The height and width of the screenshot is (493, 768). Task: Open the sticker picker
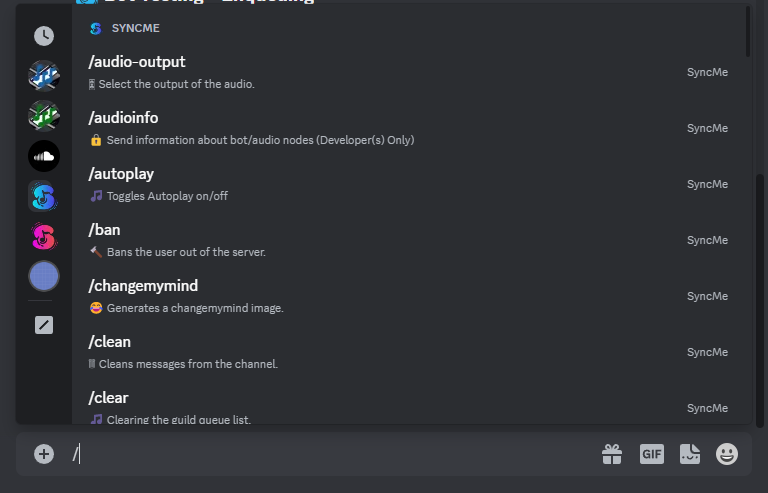(x=690, y=454)
